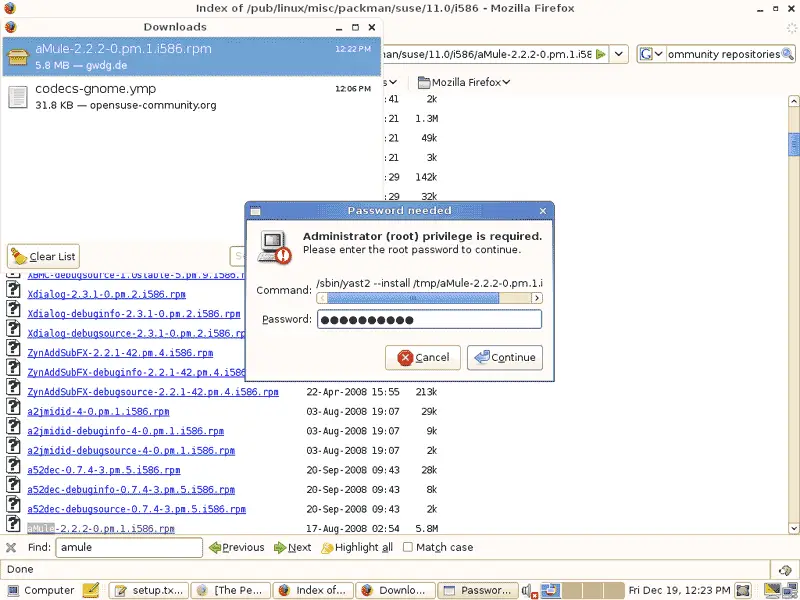Click file icon beside a52dec-0.7.4-3.pm.5.i586.rpm

[x=13, y=465]
